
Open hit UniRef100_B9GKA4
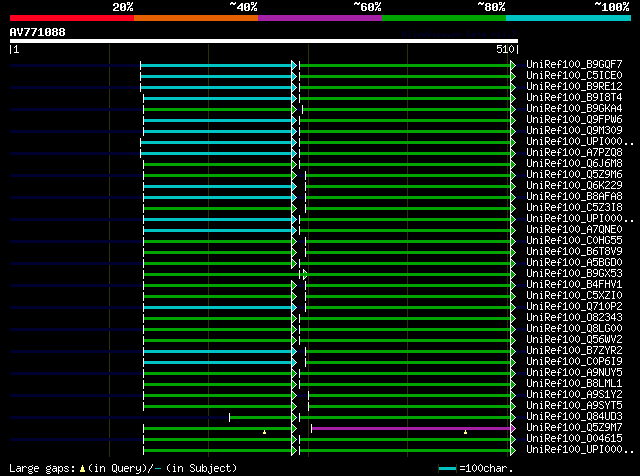click(x=574, y=109)
